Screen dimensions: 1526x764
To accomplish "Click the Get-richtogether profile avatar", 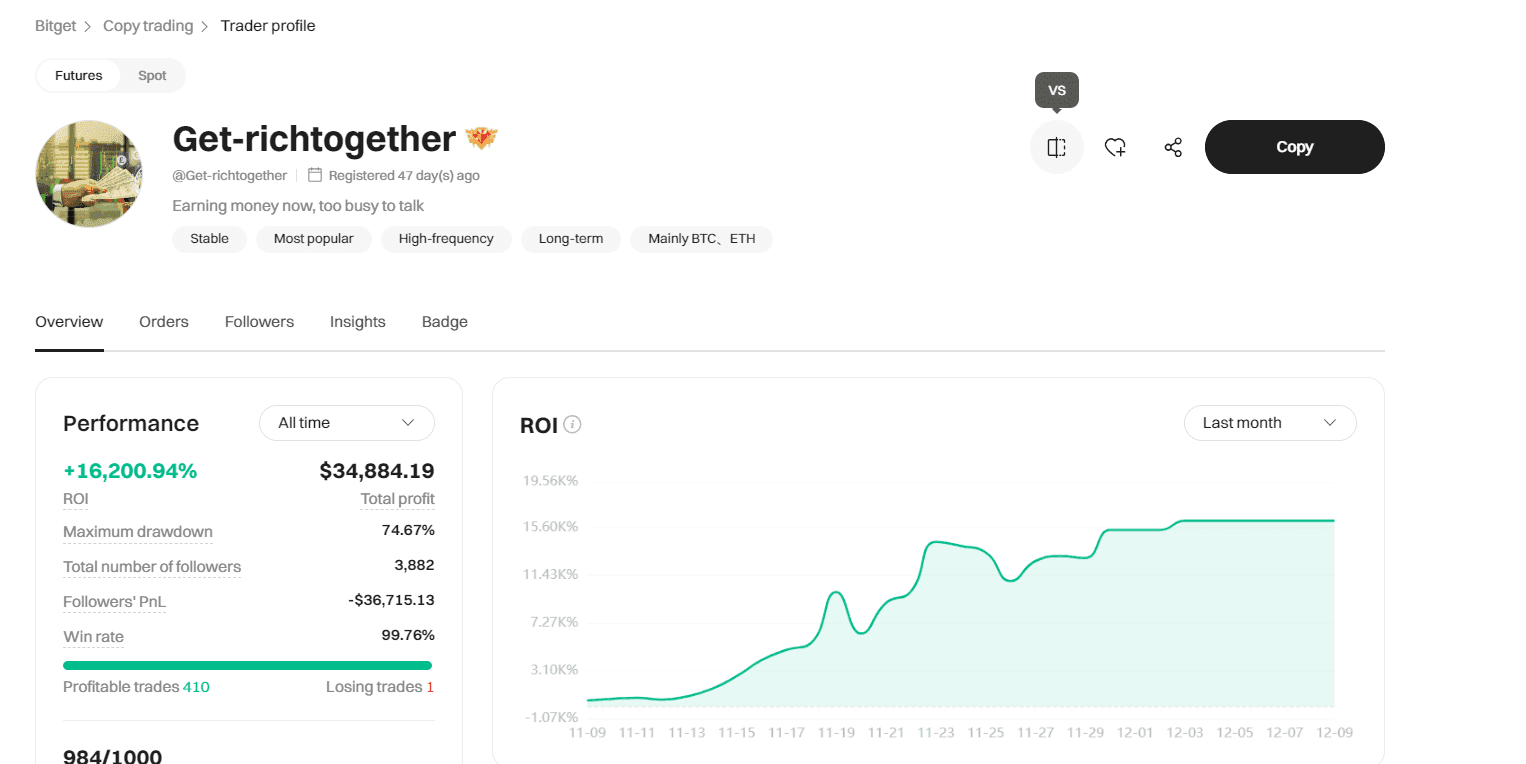I will tap(89, 174).
